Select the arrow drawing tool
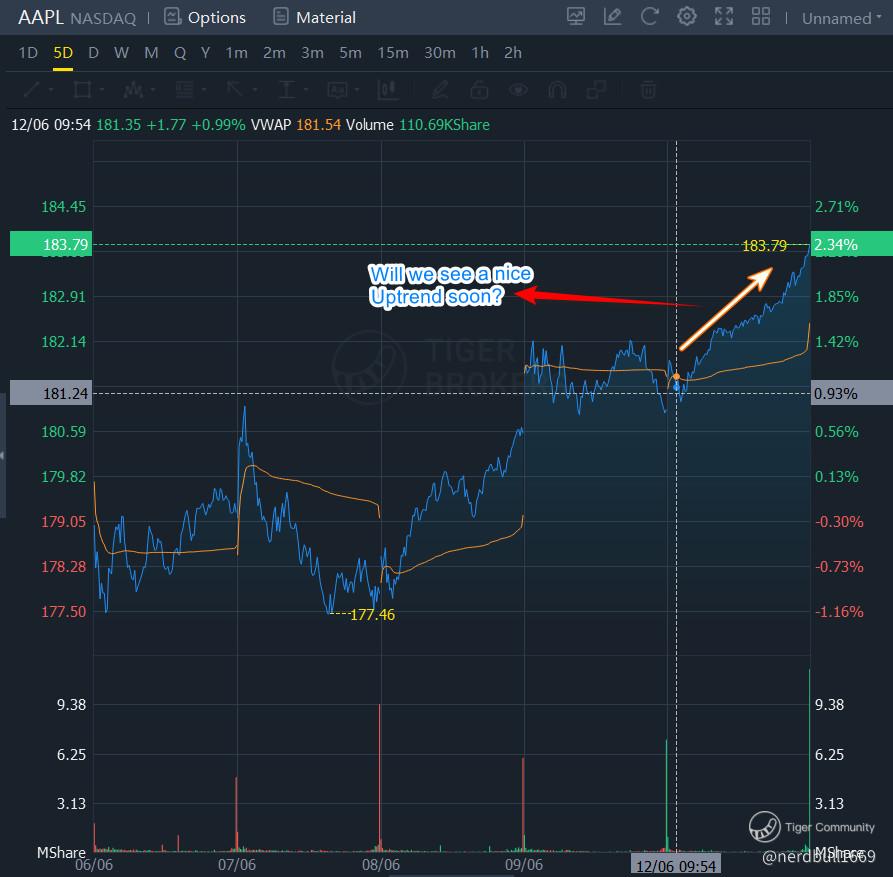This screenshot has width=893, height=877. (x=235, y=89)
